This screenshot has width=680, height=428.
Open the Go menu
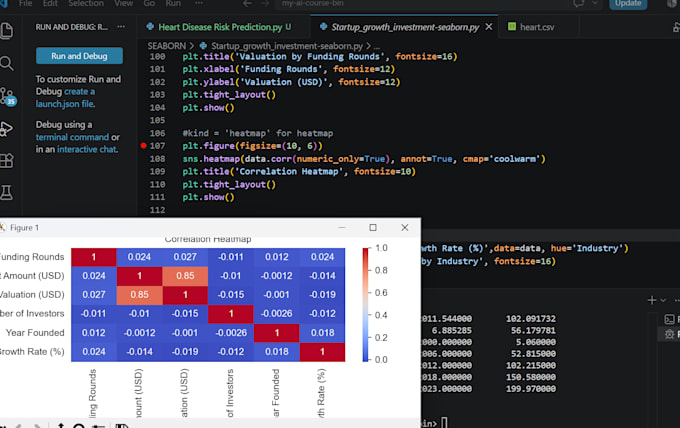click(149, 3)
